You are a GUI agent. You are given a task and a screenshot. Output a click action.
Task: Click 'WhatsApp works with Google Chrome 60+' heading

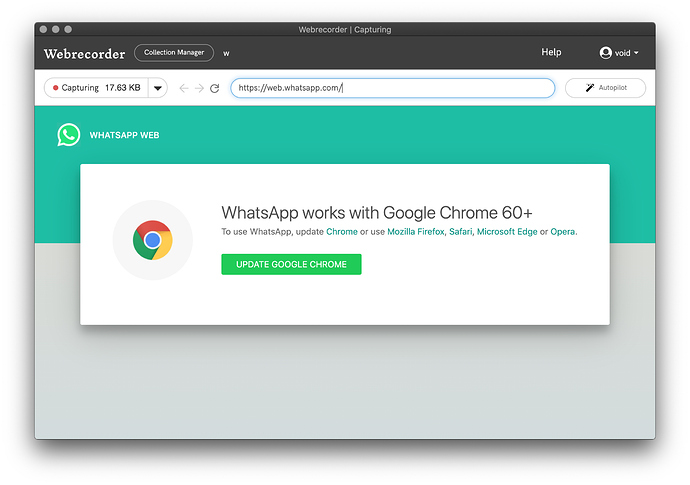click(377, 213)
